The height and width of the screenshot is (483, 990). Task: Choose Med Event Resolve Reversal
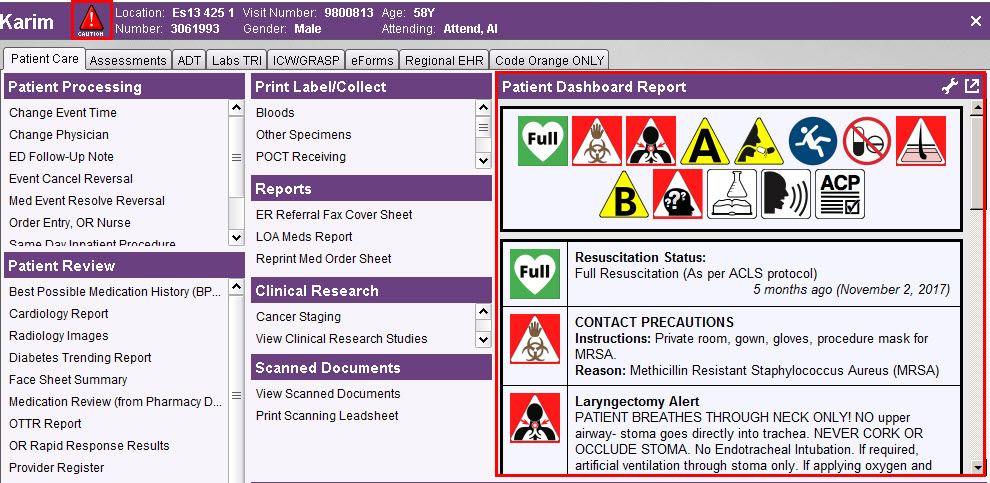[x=86, y=201]
